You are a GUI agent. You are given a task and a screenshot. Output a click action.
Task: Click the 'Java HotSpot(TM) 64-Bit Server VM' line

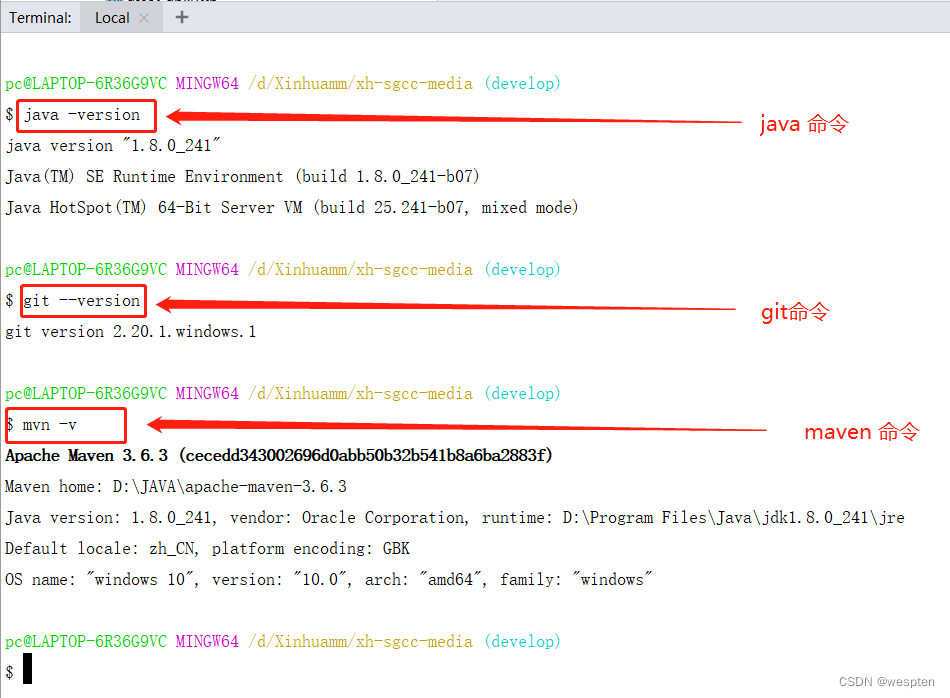(291, 207)
